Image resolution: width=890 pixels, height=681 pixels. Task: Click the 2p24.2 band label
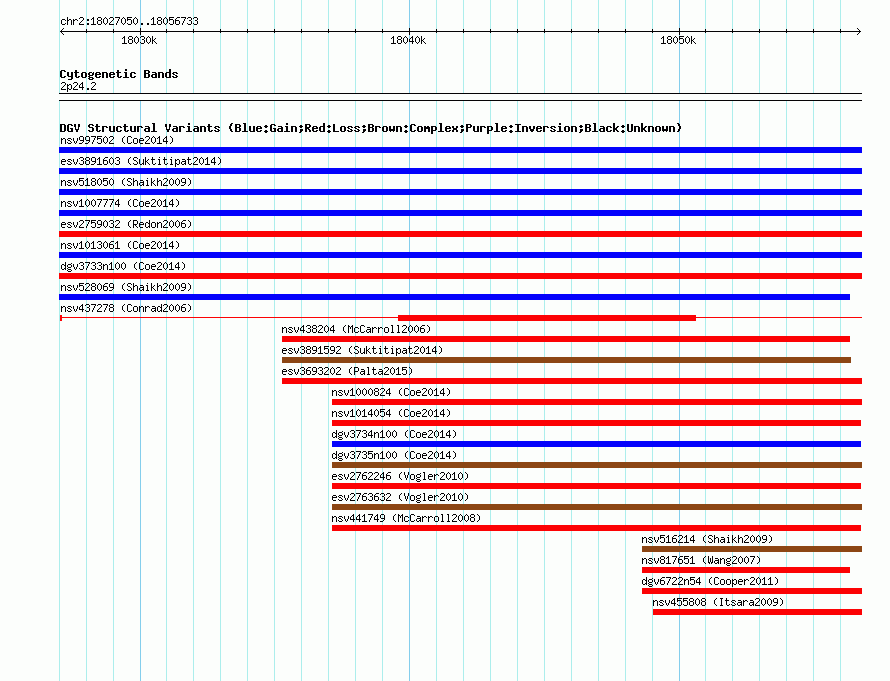pyautogui.click(x=78, y=86)
